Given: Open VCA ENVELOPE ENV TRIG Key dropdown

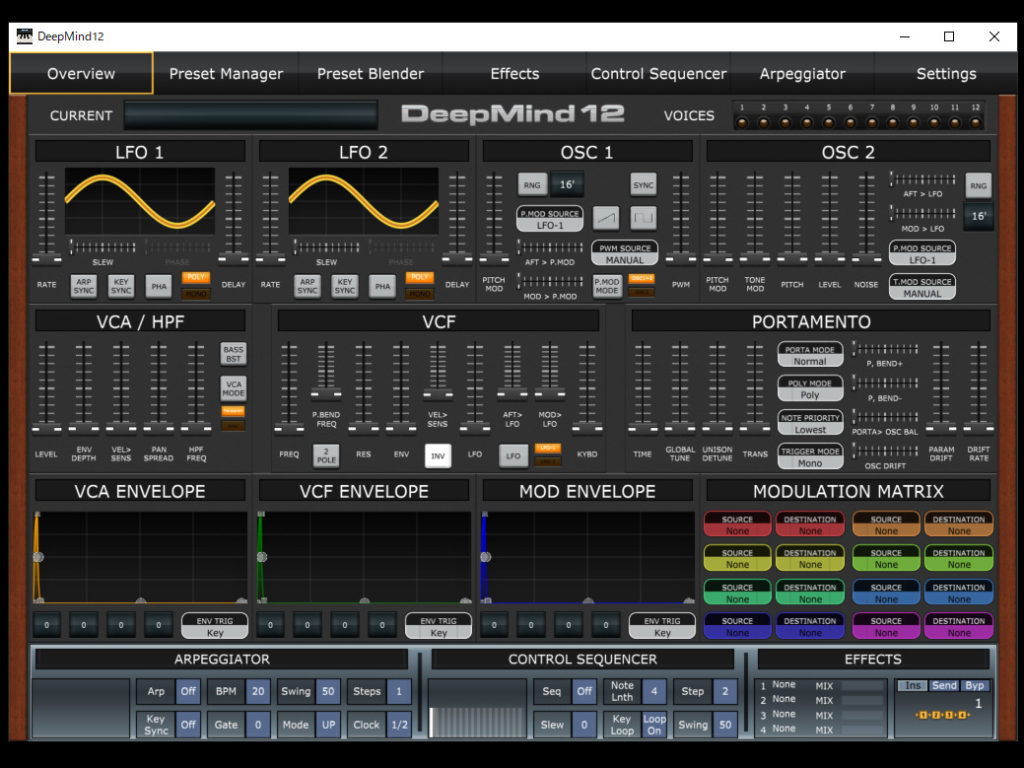Looking at the screenshot, I should tap(215, 626).
